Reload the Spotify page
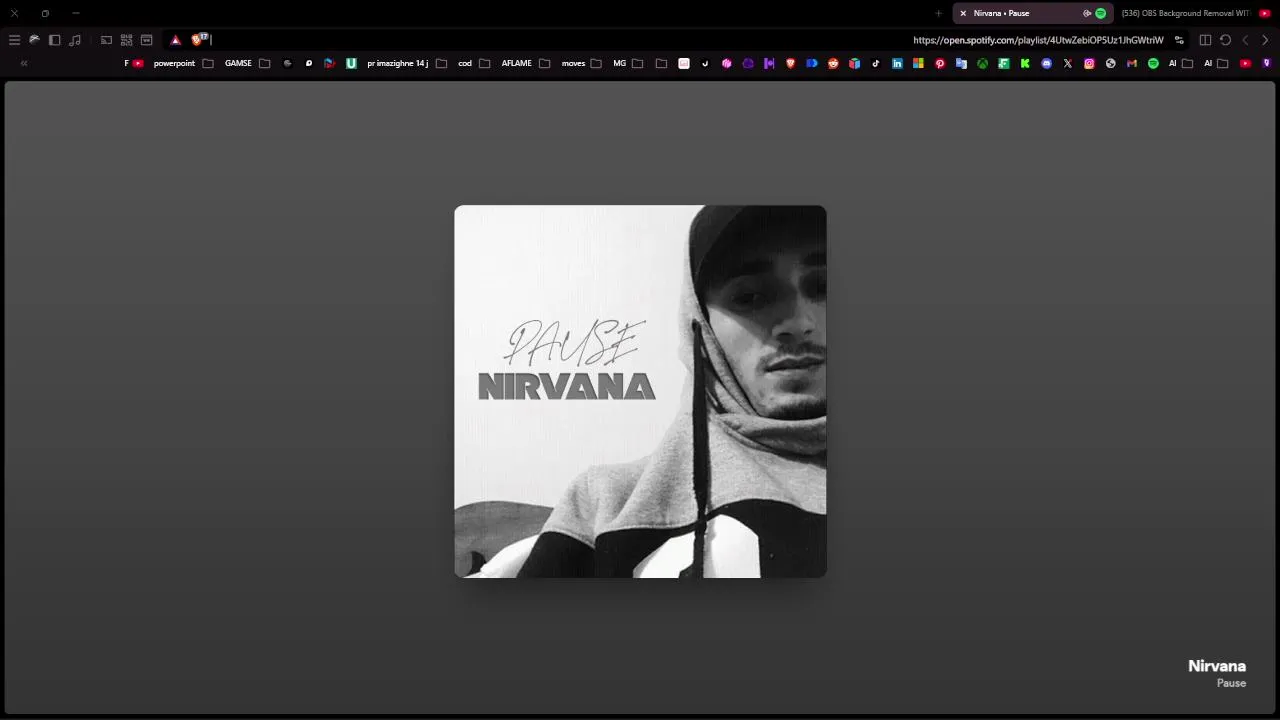 (x=1225, y=40)
